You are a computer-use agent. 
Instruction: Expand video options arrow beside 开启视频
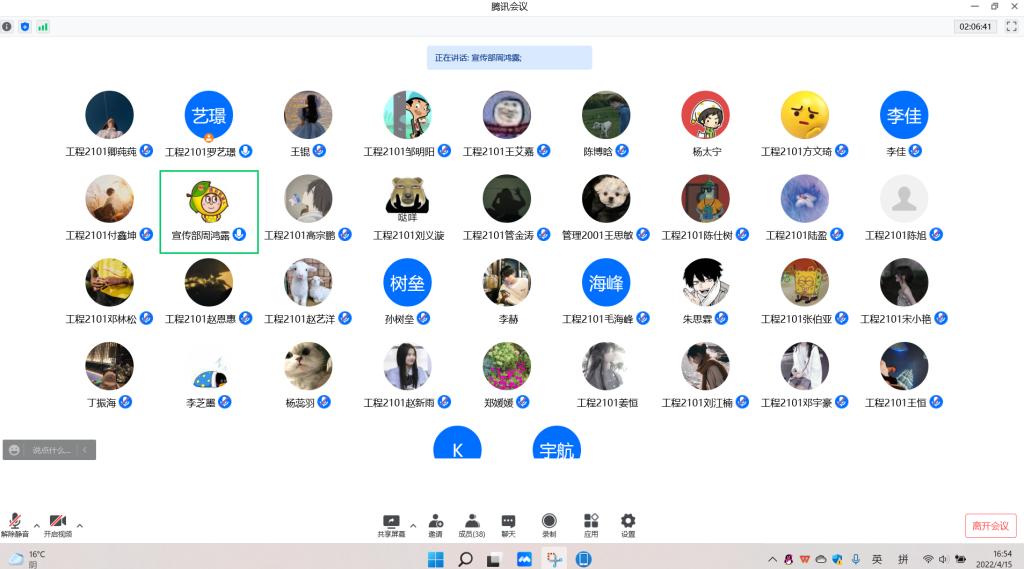coord(80,525)
